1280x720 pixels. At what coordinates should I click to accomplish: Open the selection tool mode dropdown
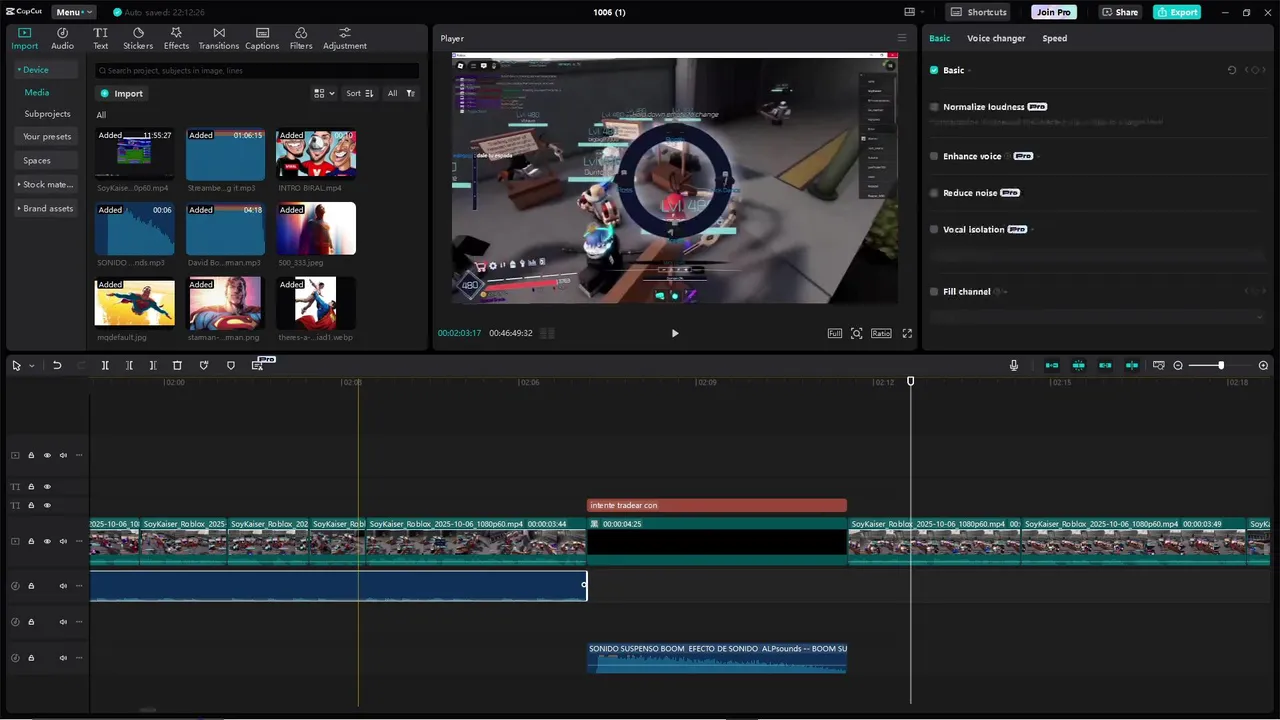pos(32,365)
